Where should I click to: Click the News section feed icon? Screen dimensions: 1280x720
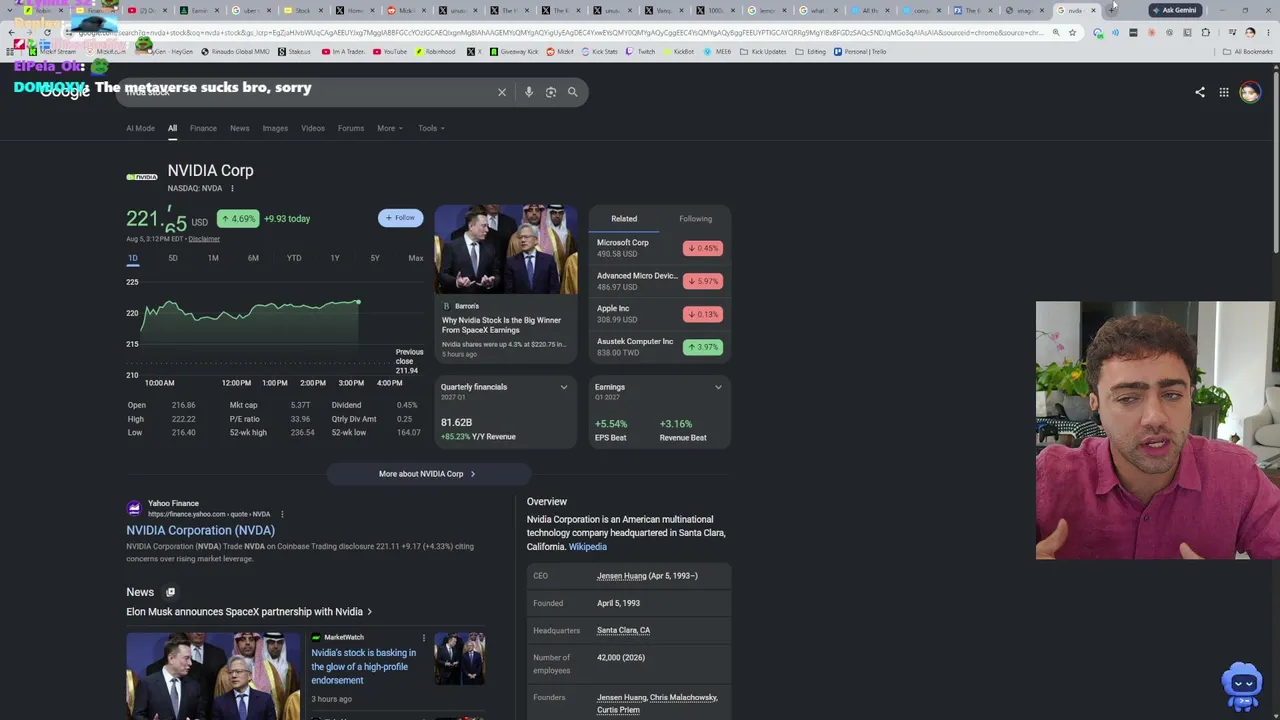tap(170, 592)
